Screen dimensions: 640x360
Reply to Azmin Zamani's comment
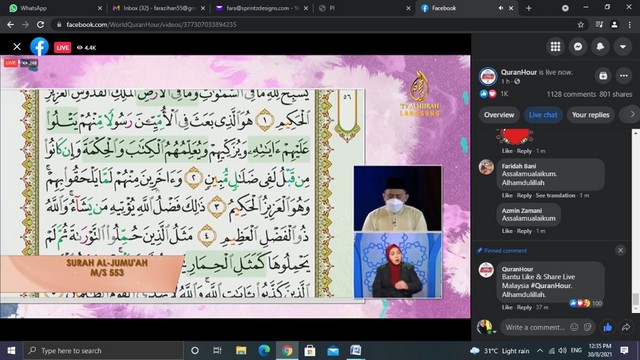524,231
